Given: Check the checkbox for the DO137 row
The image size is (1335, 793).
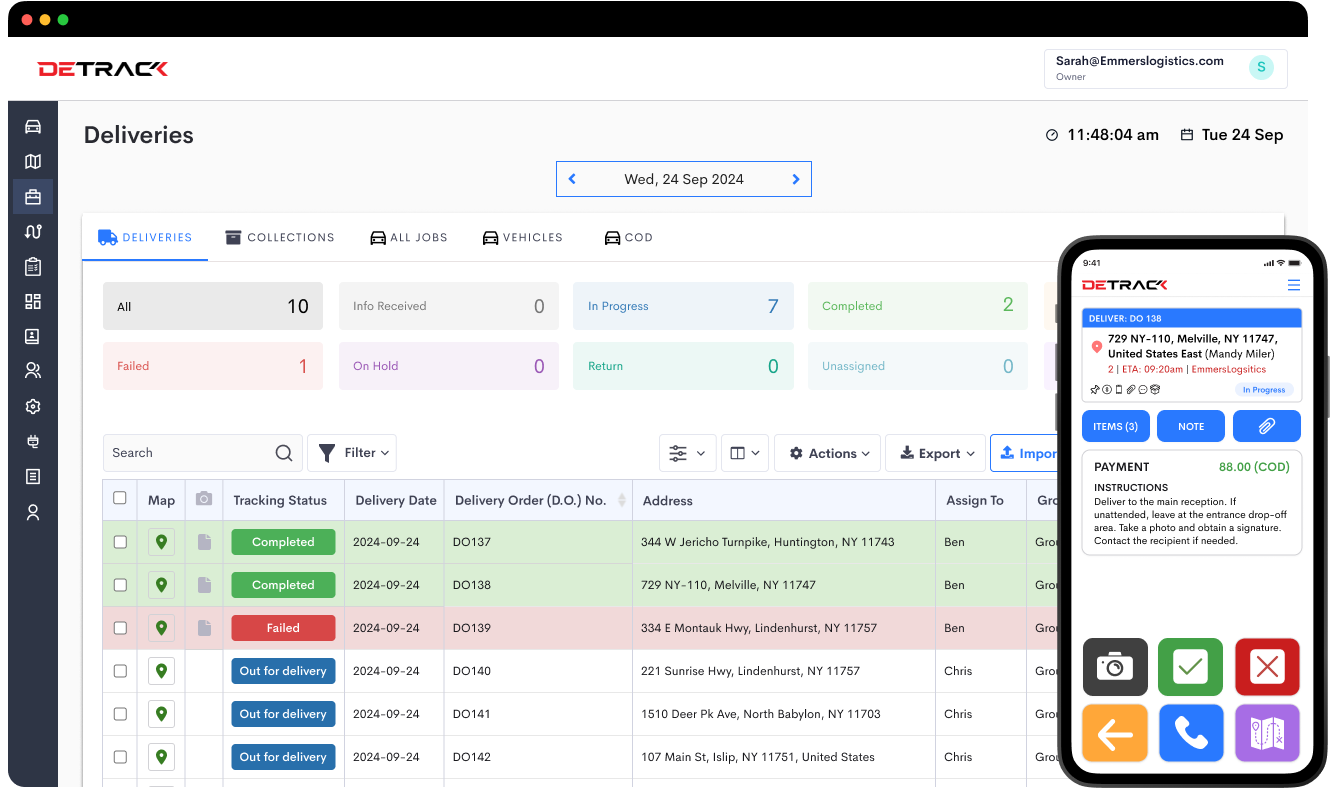Looking at the screenshot, I should pos(120,541).
